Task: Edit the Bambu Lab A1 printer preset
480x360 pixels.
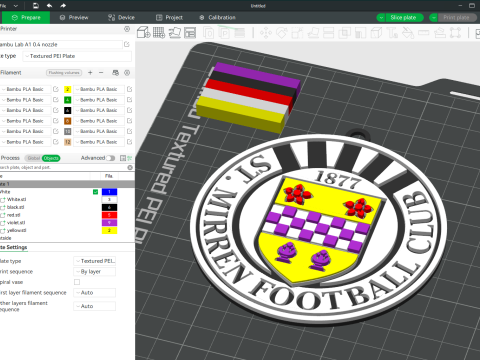Action: click(x=127, y=44)
